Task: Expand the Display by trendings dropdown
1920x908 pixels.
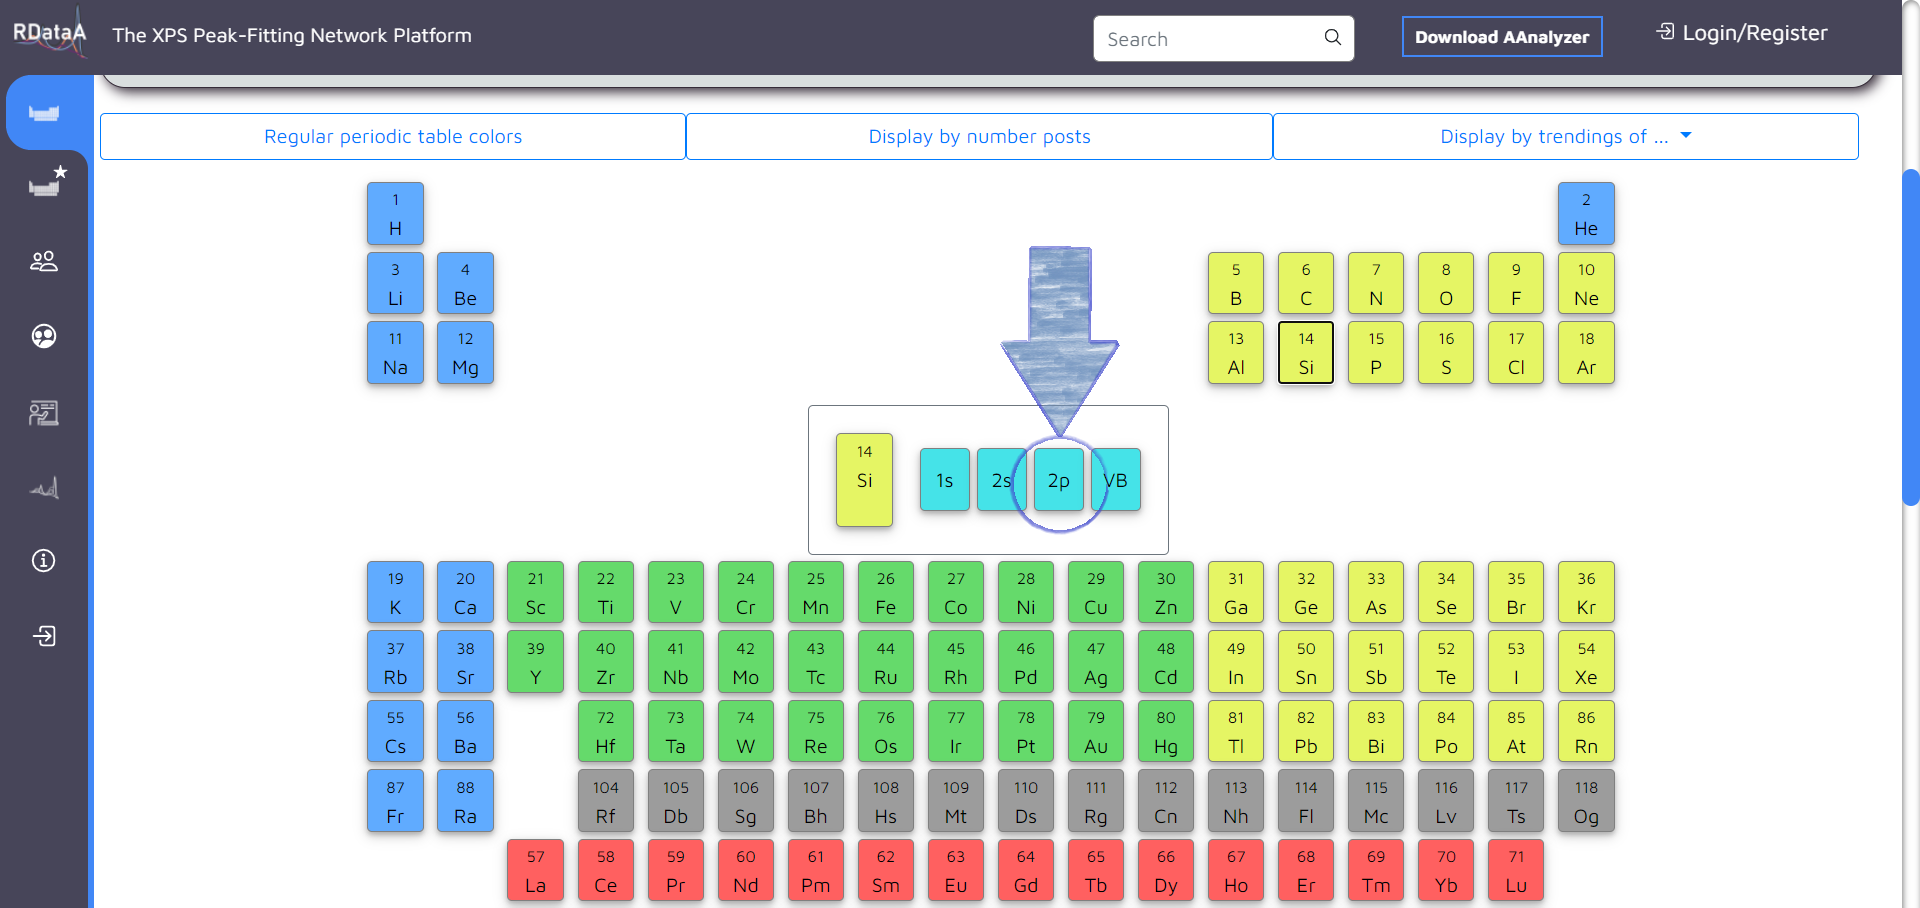Action: point(1565,137)
